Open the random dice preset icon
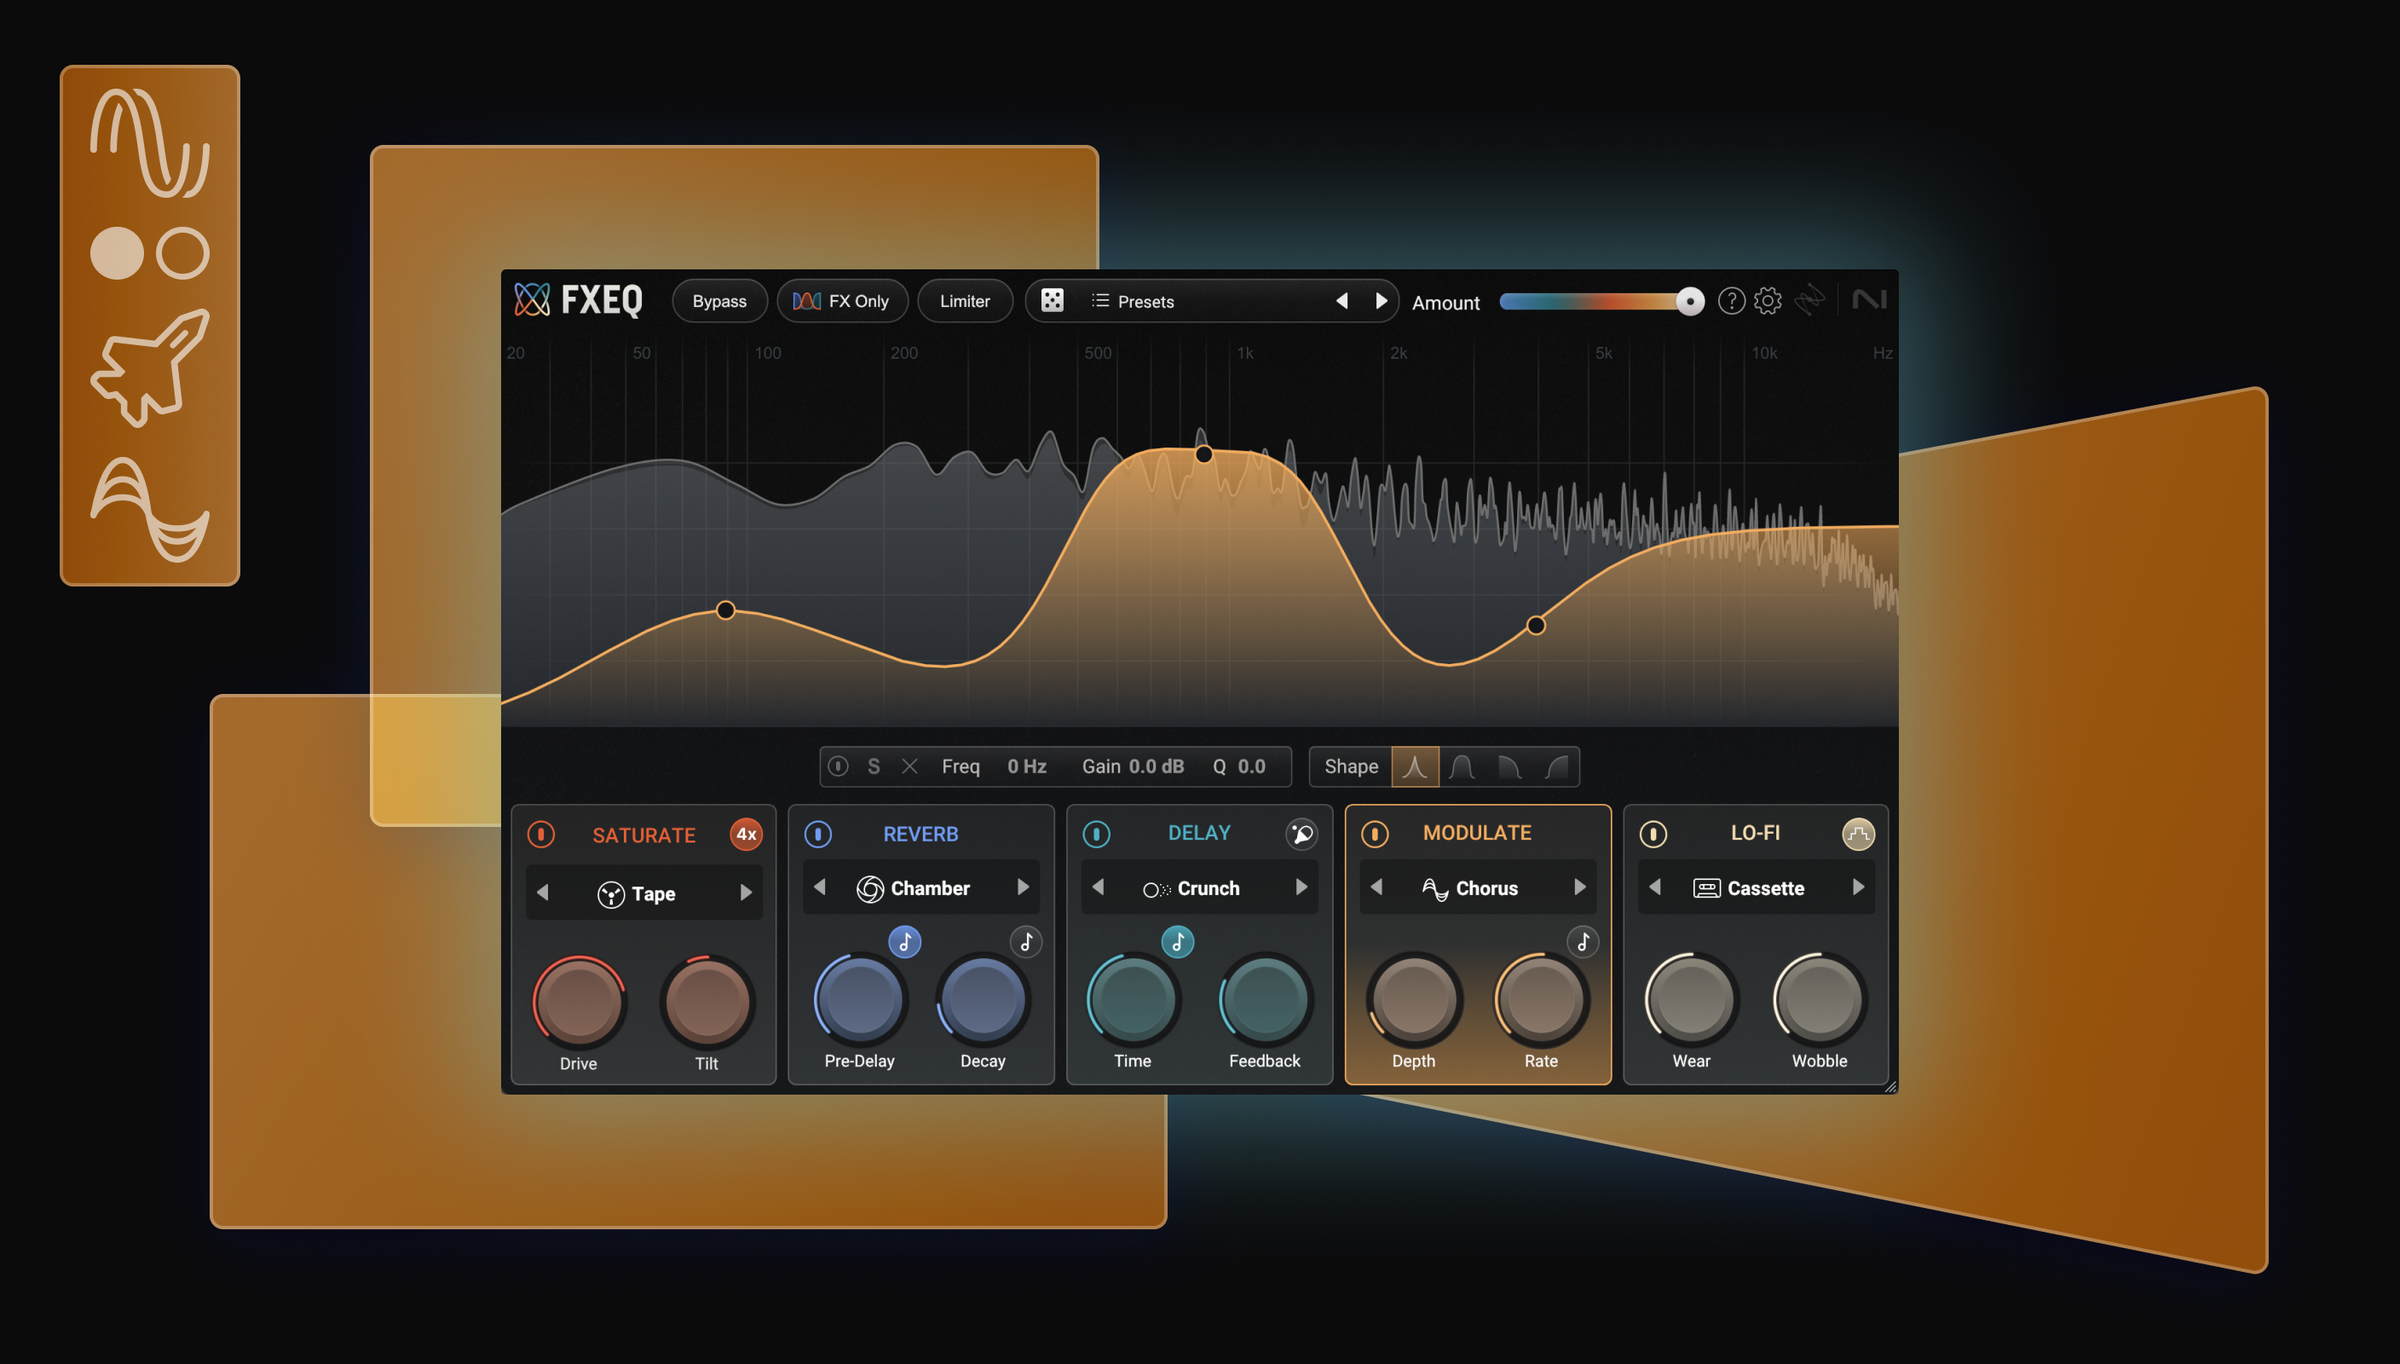This screenshot has height=1364, width=2400. (x=1052, y=300)
